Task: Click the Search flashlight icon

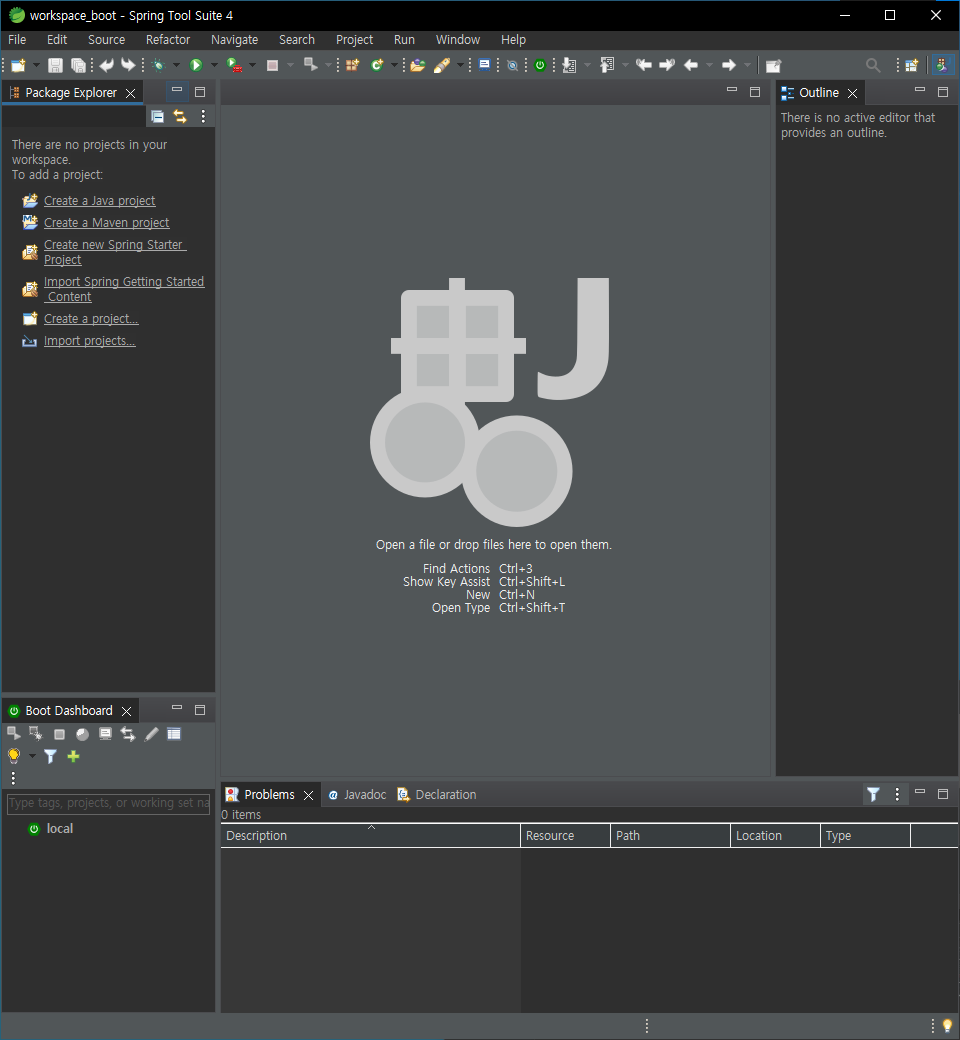Action: pyautogui.click(x=442, y=65)
